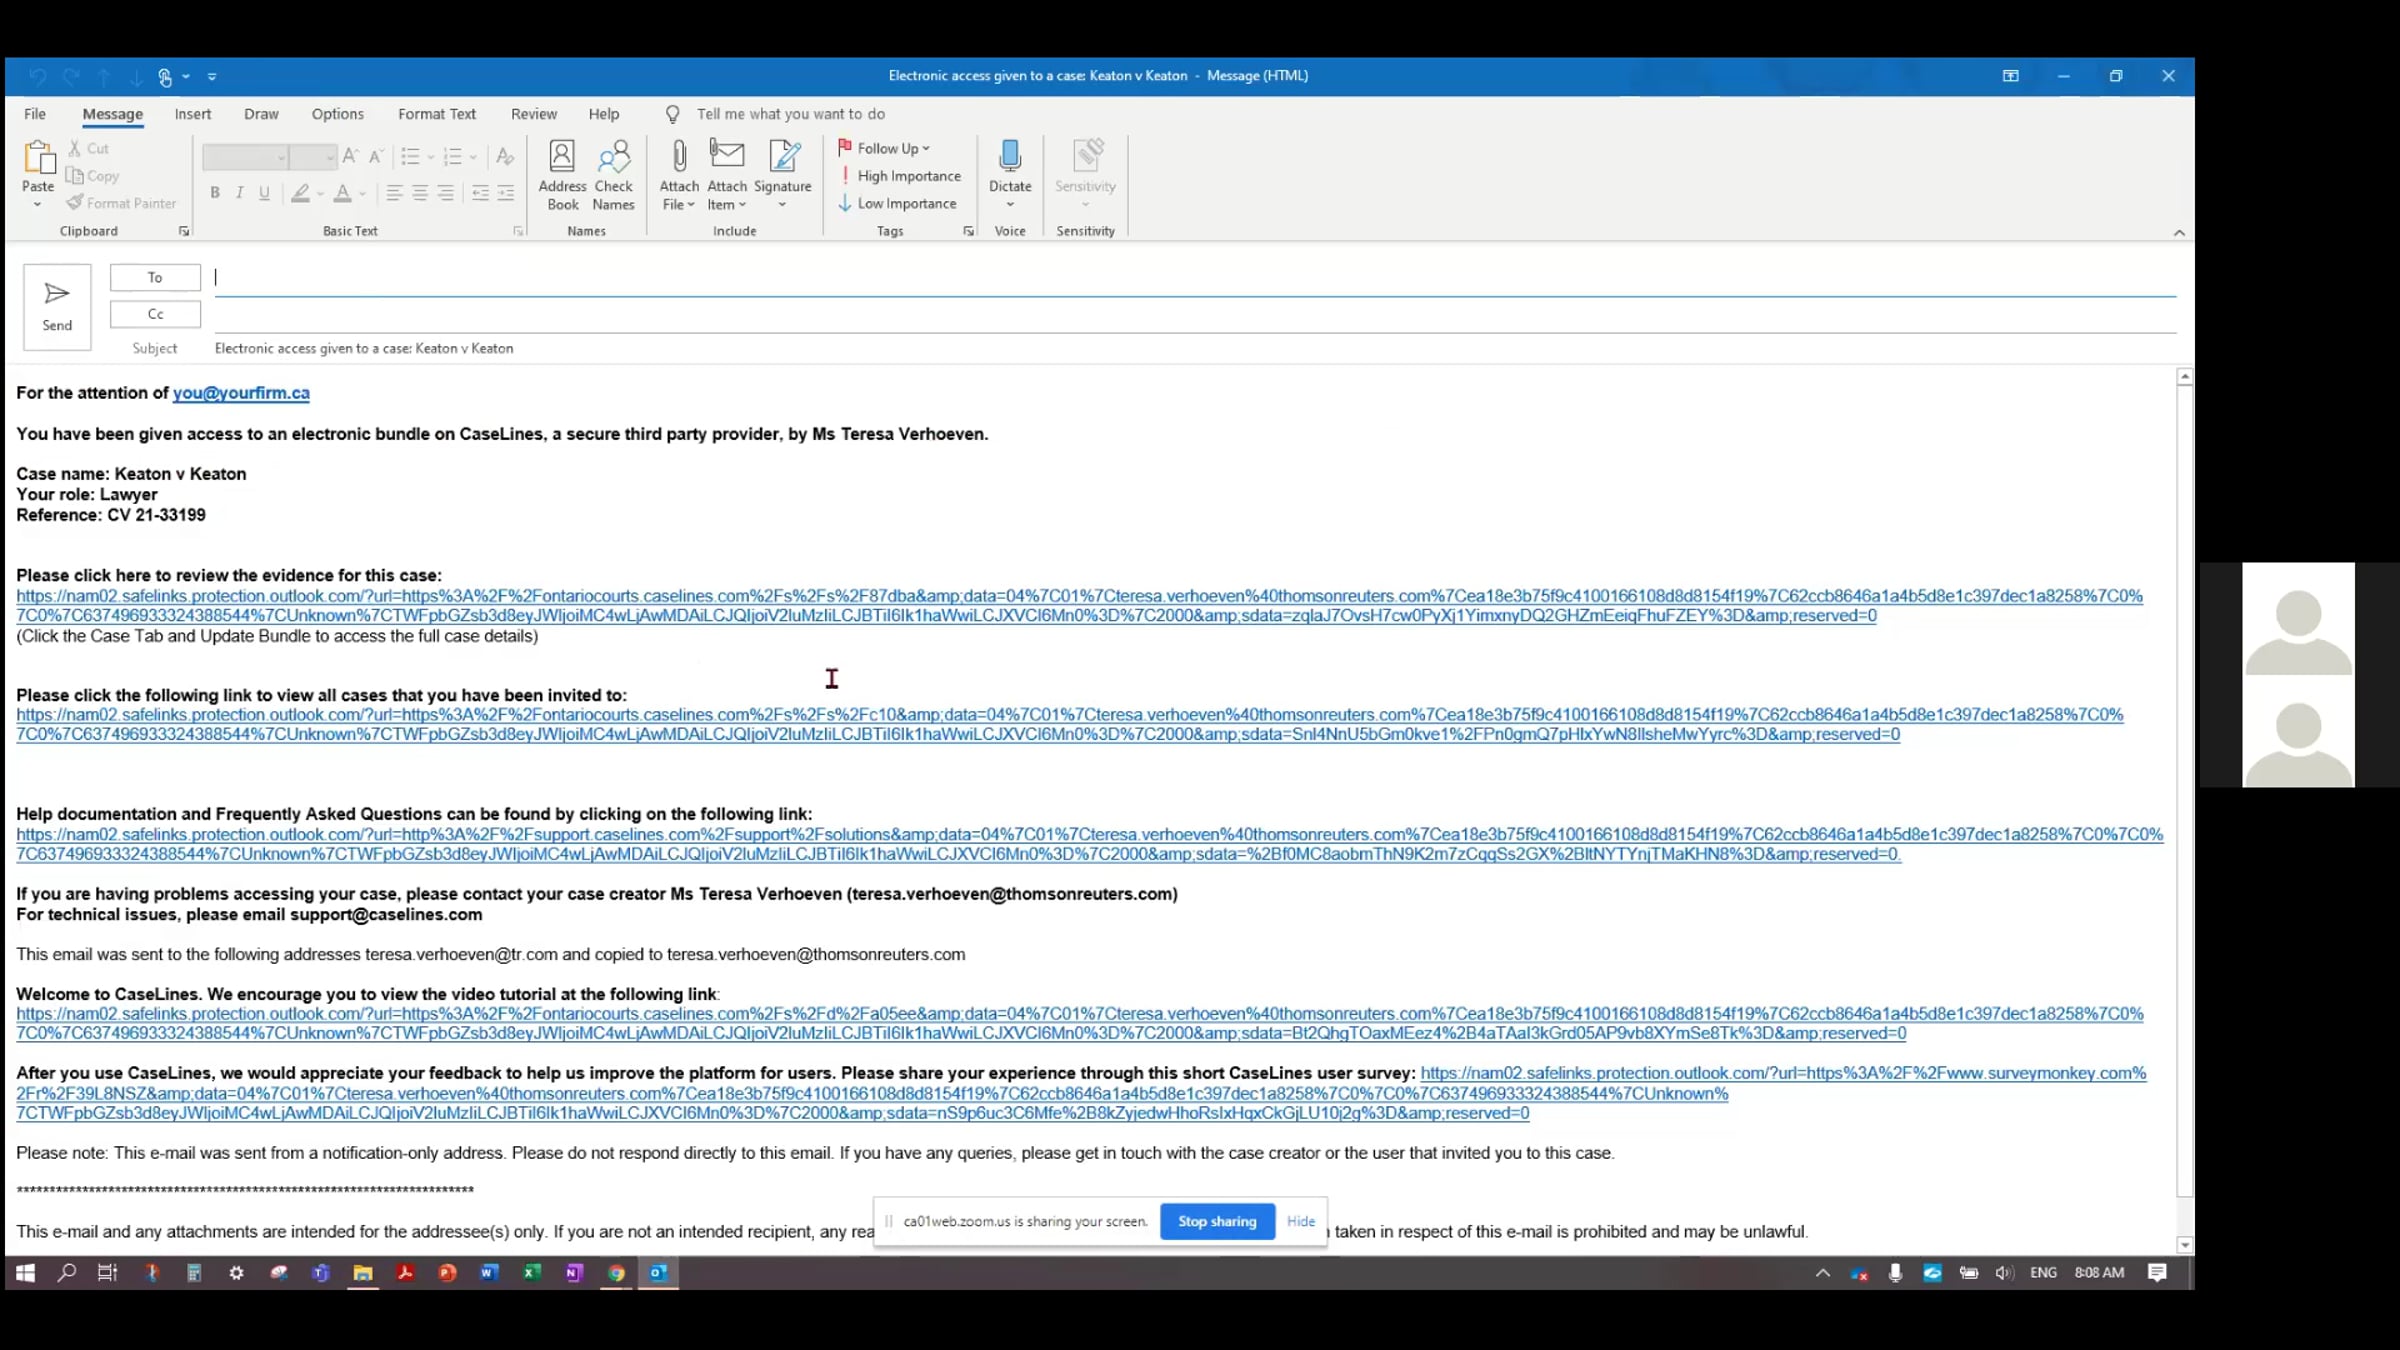Switch to the Draw tab

[x=261, y=114]
